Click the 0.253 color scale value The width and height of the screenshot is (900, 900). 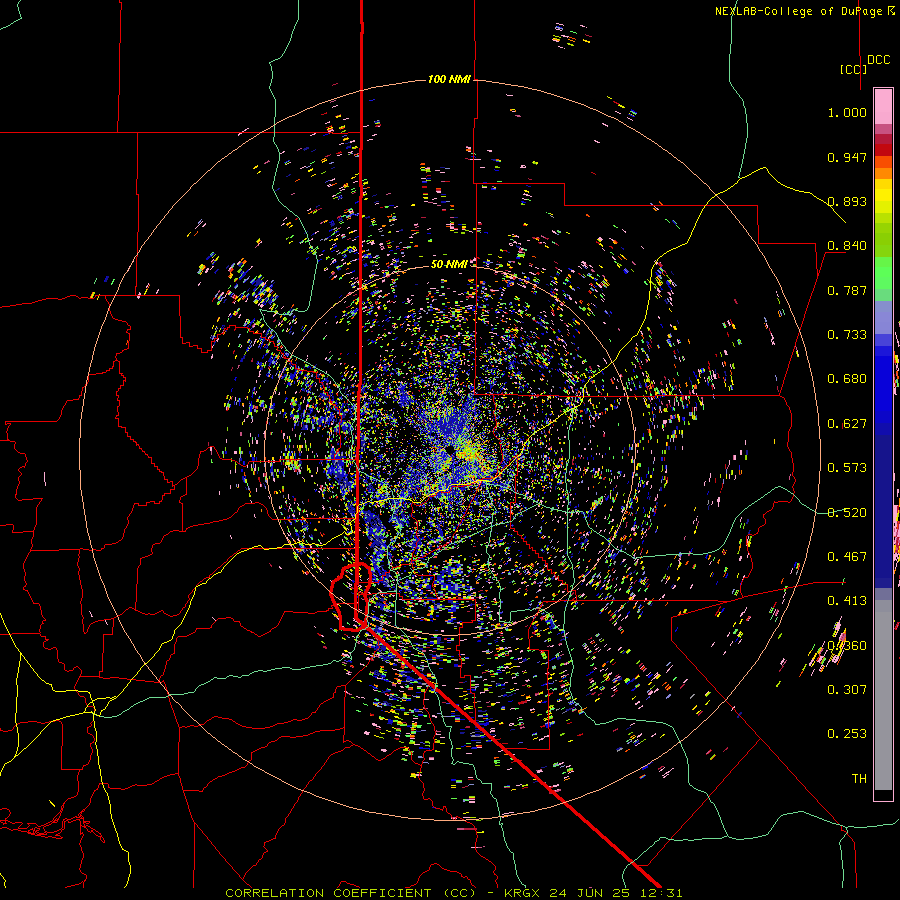tap(847, 734)
